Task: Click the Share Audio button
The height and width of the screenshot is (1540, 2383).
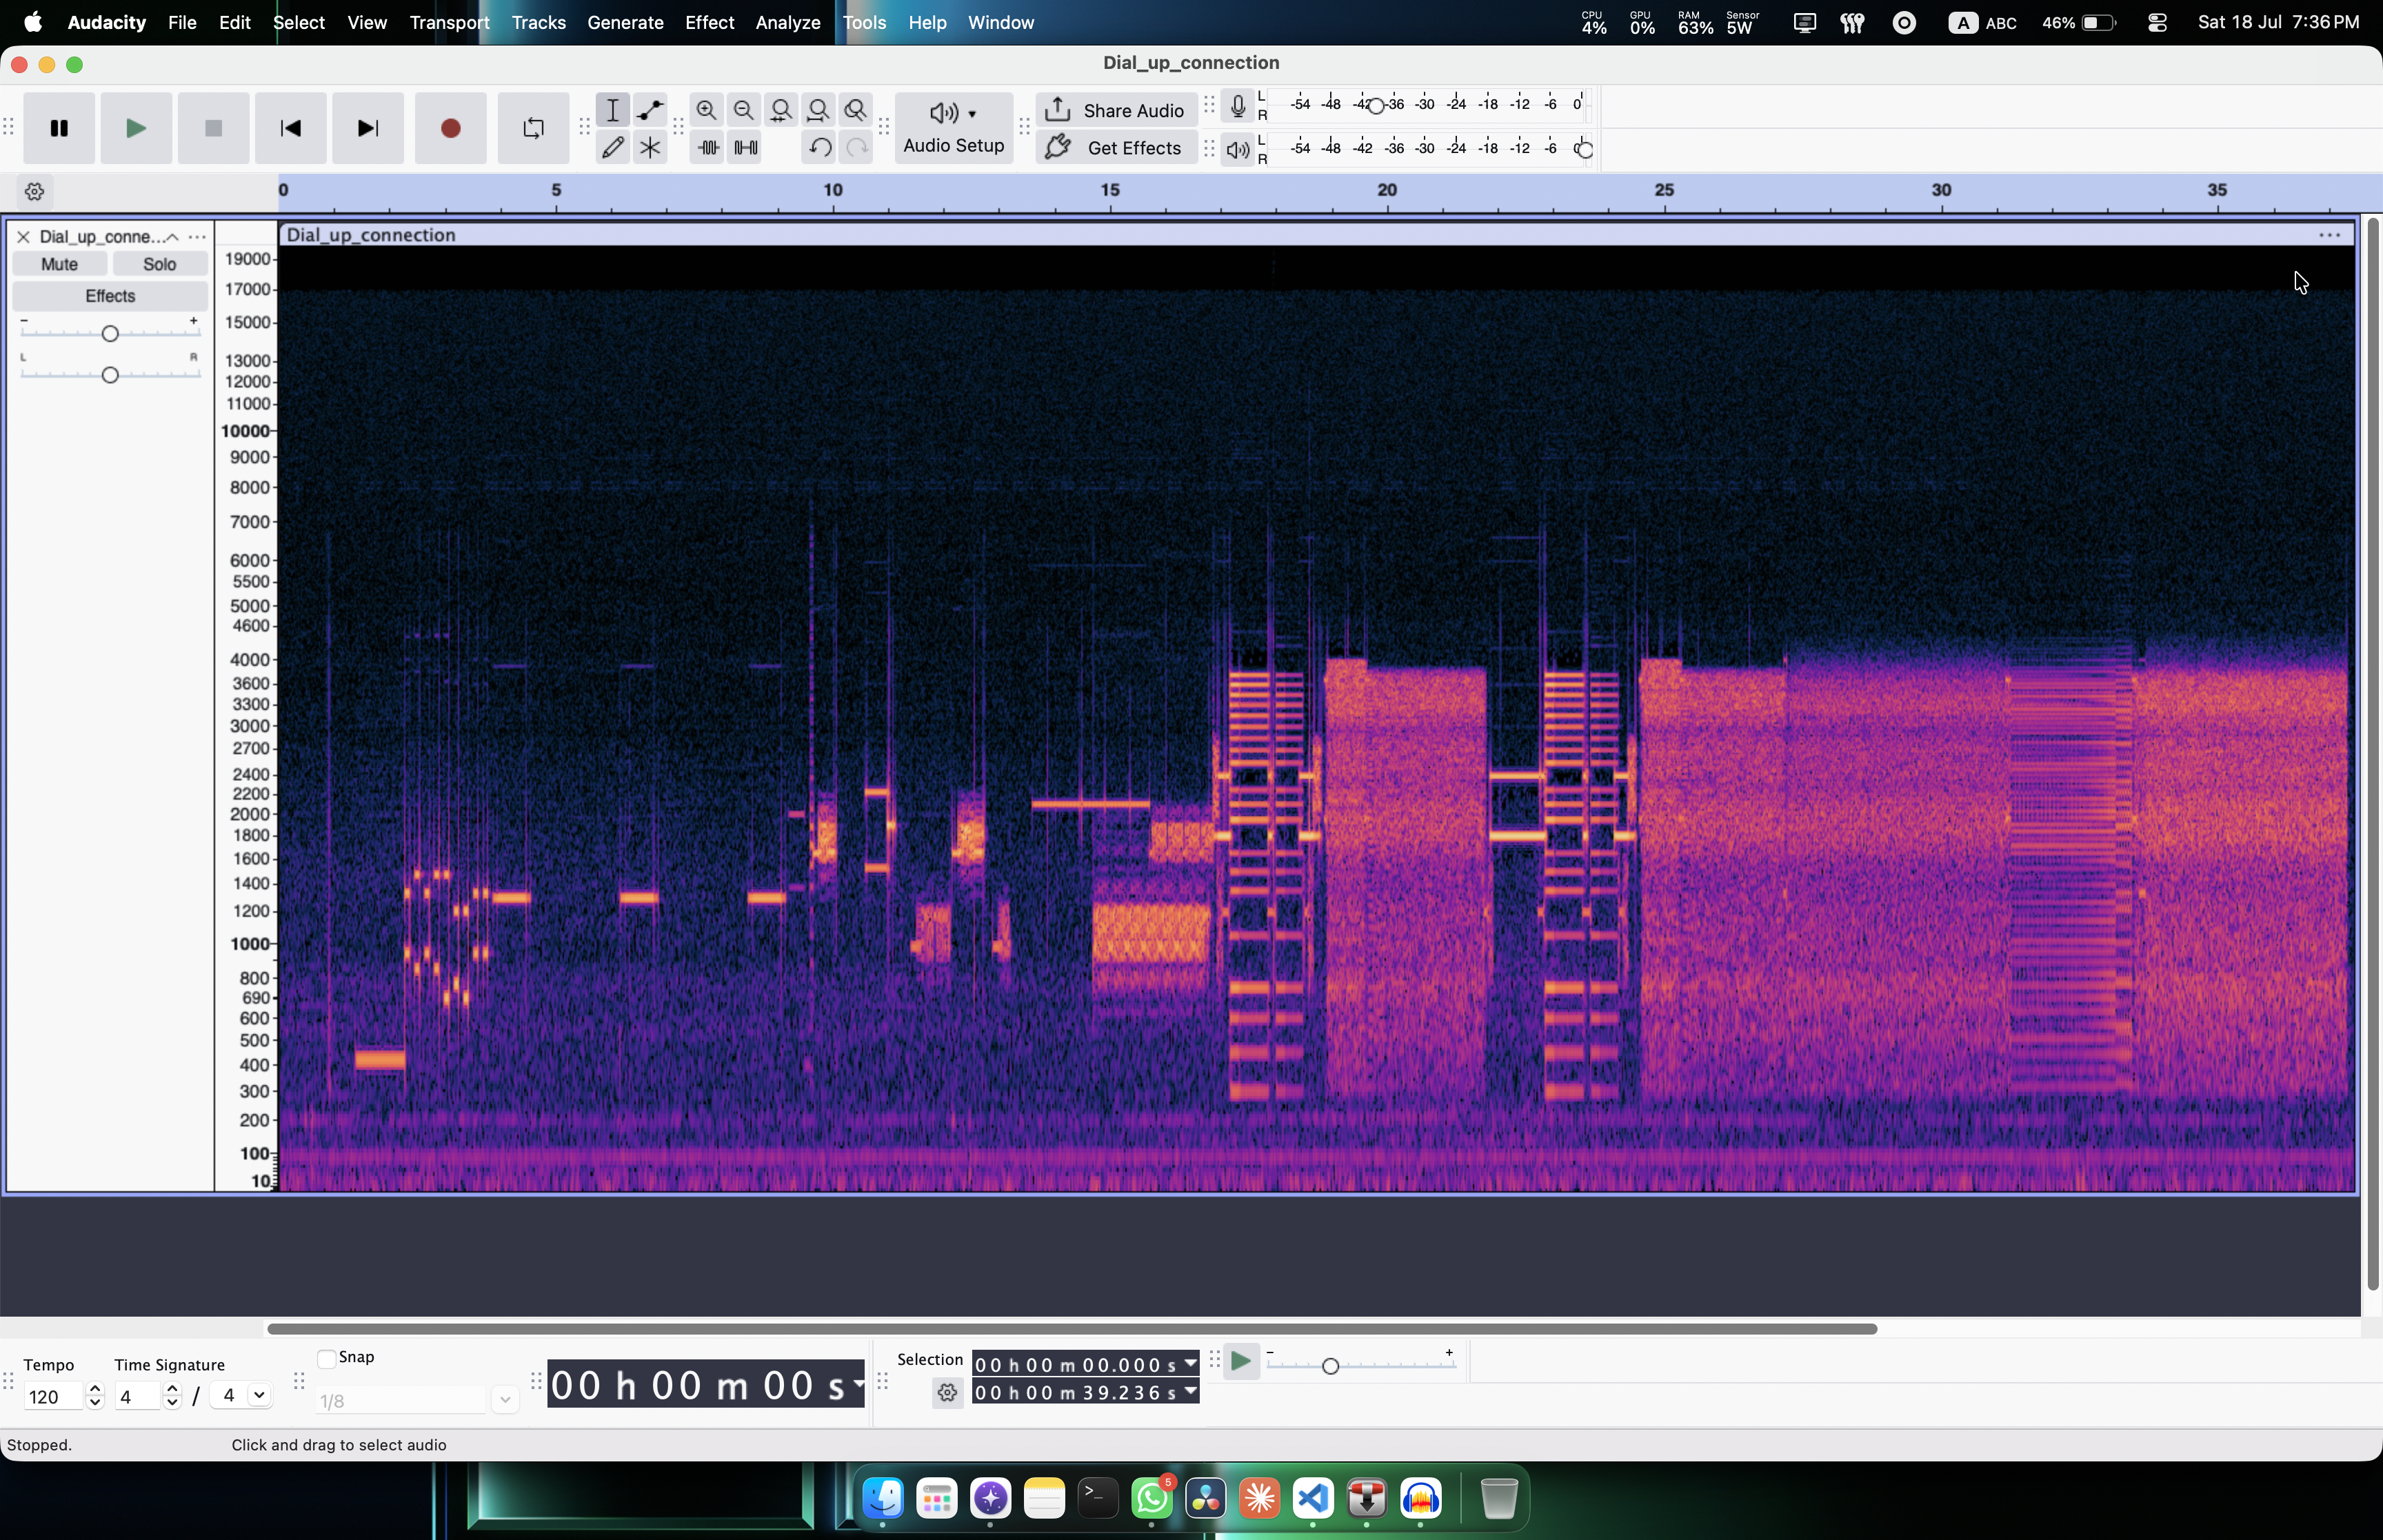Action: tap(1116, 110)
